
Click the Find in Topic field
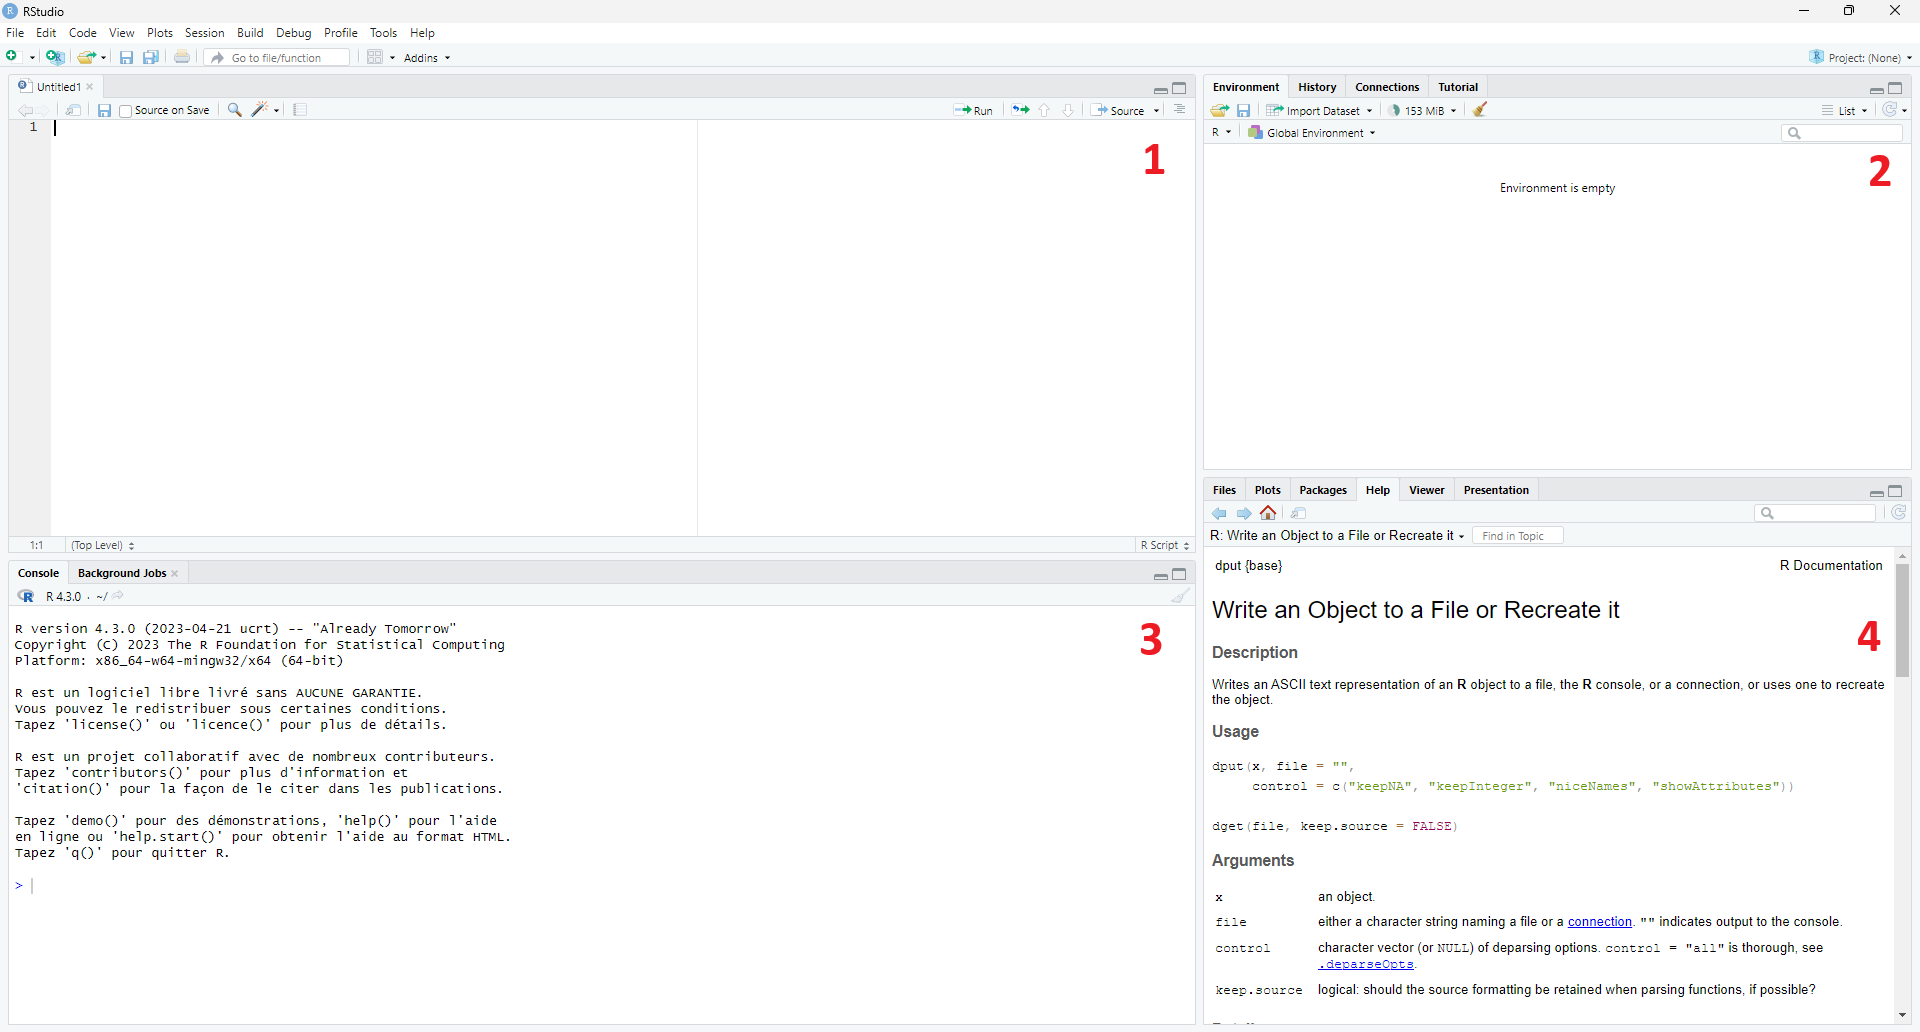point(1517,536)
